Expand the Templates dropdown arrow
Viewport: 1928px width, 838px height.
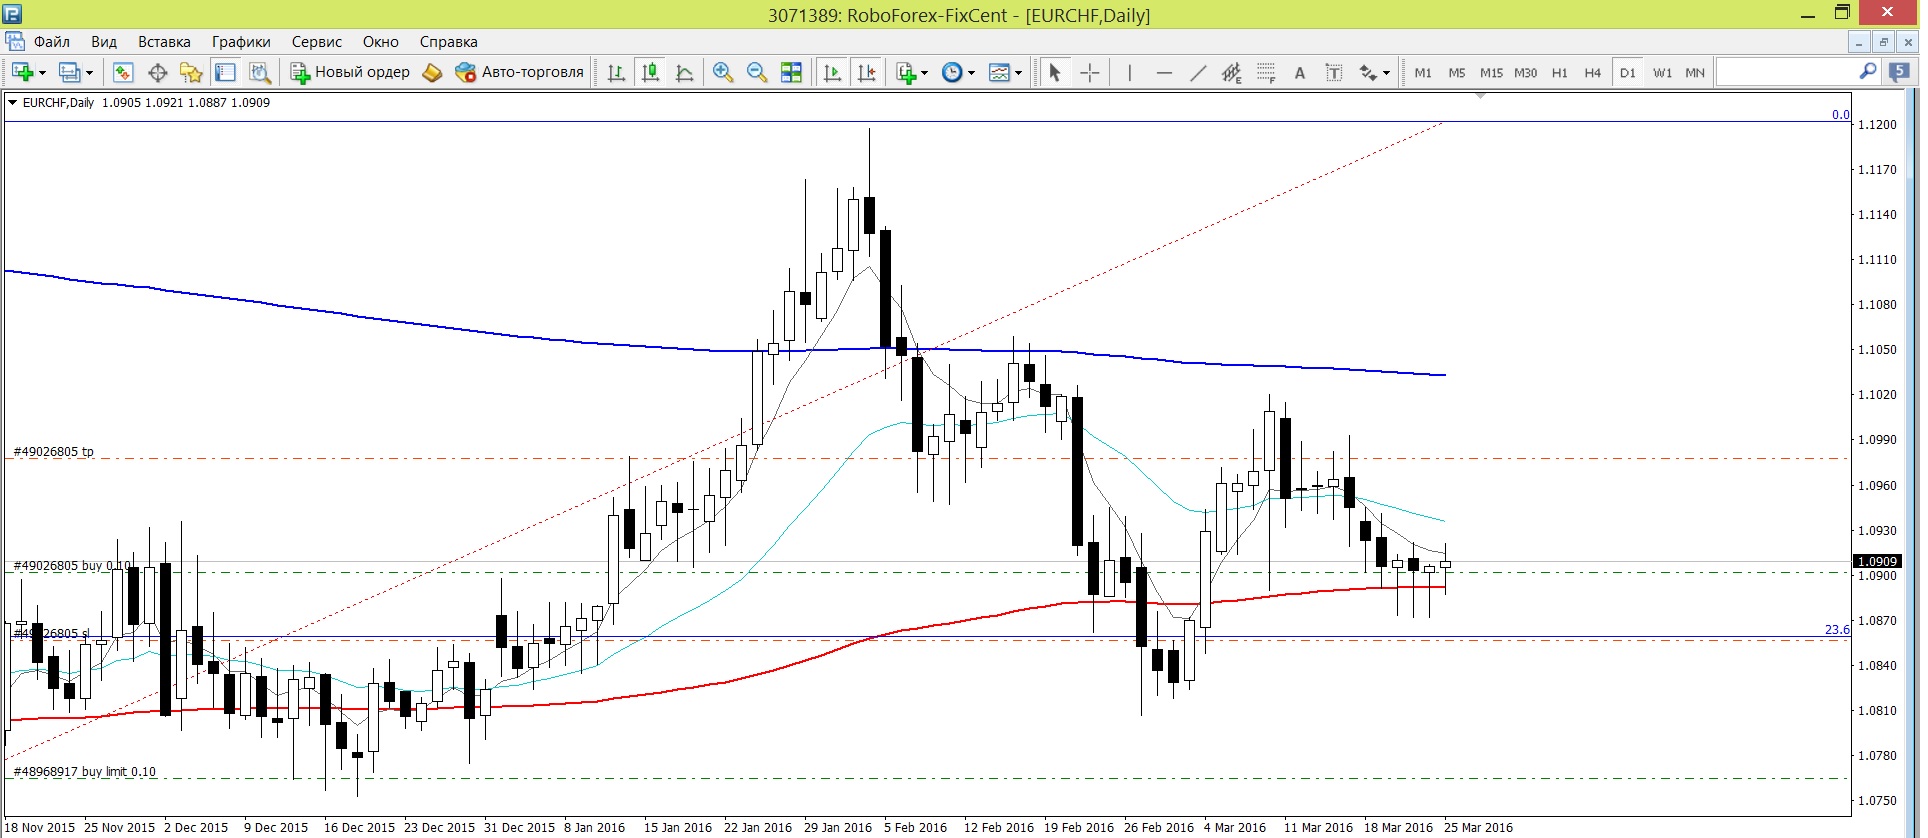tap(1018, 73)
